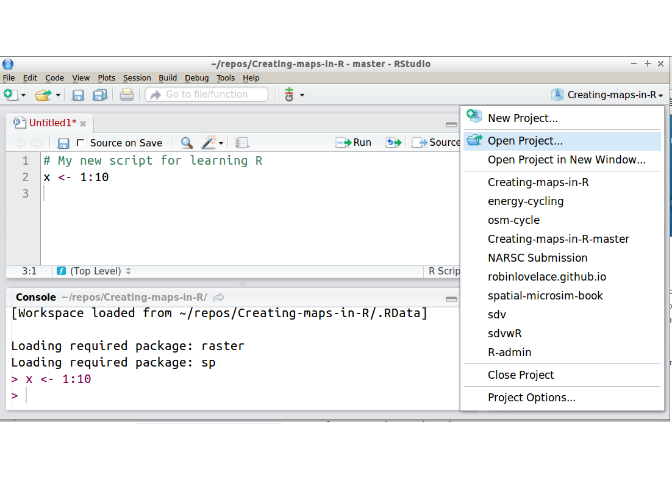Click the Compile Notebook icon
The width and height of the screenshot is (672, 480).
tap(242, 143)
